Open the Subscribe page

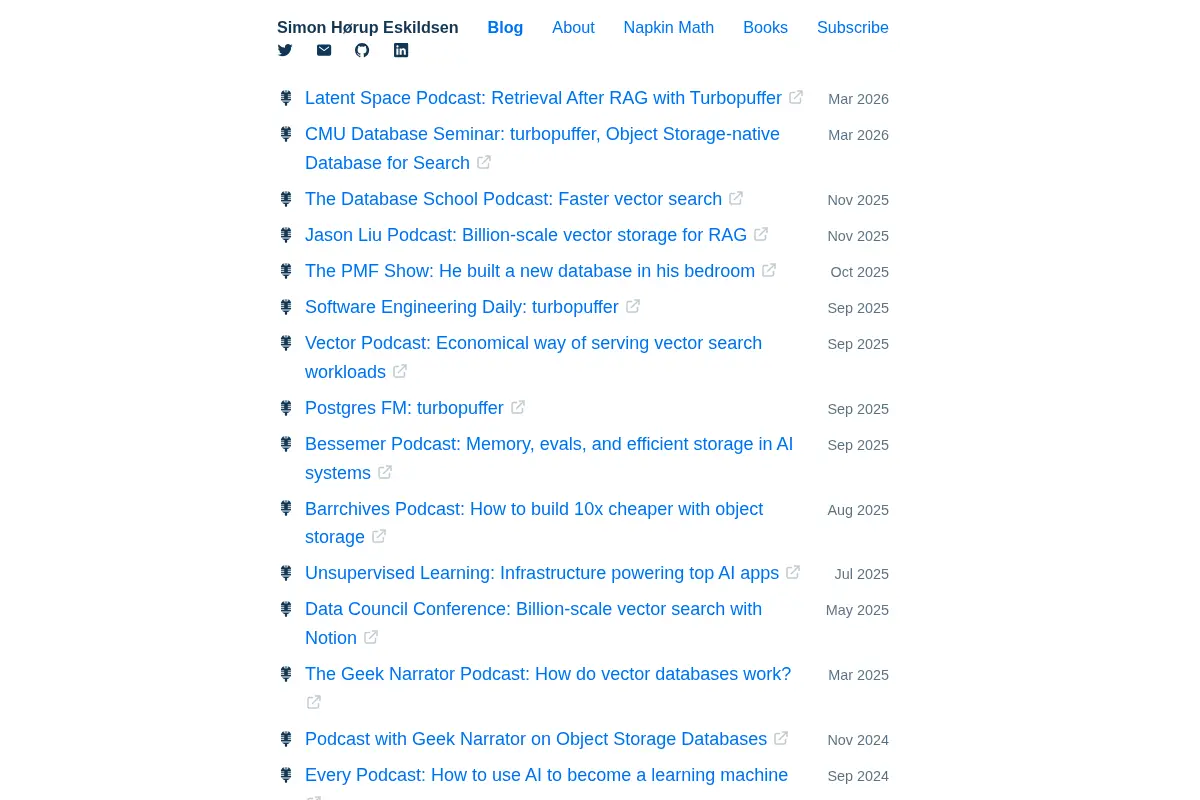(x=853, y=27)
